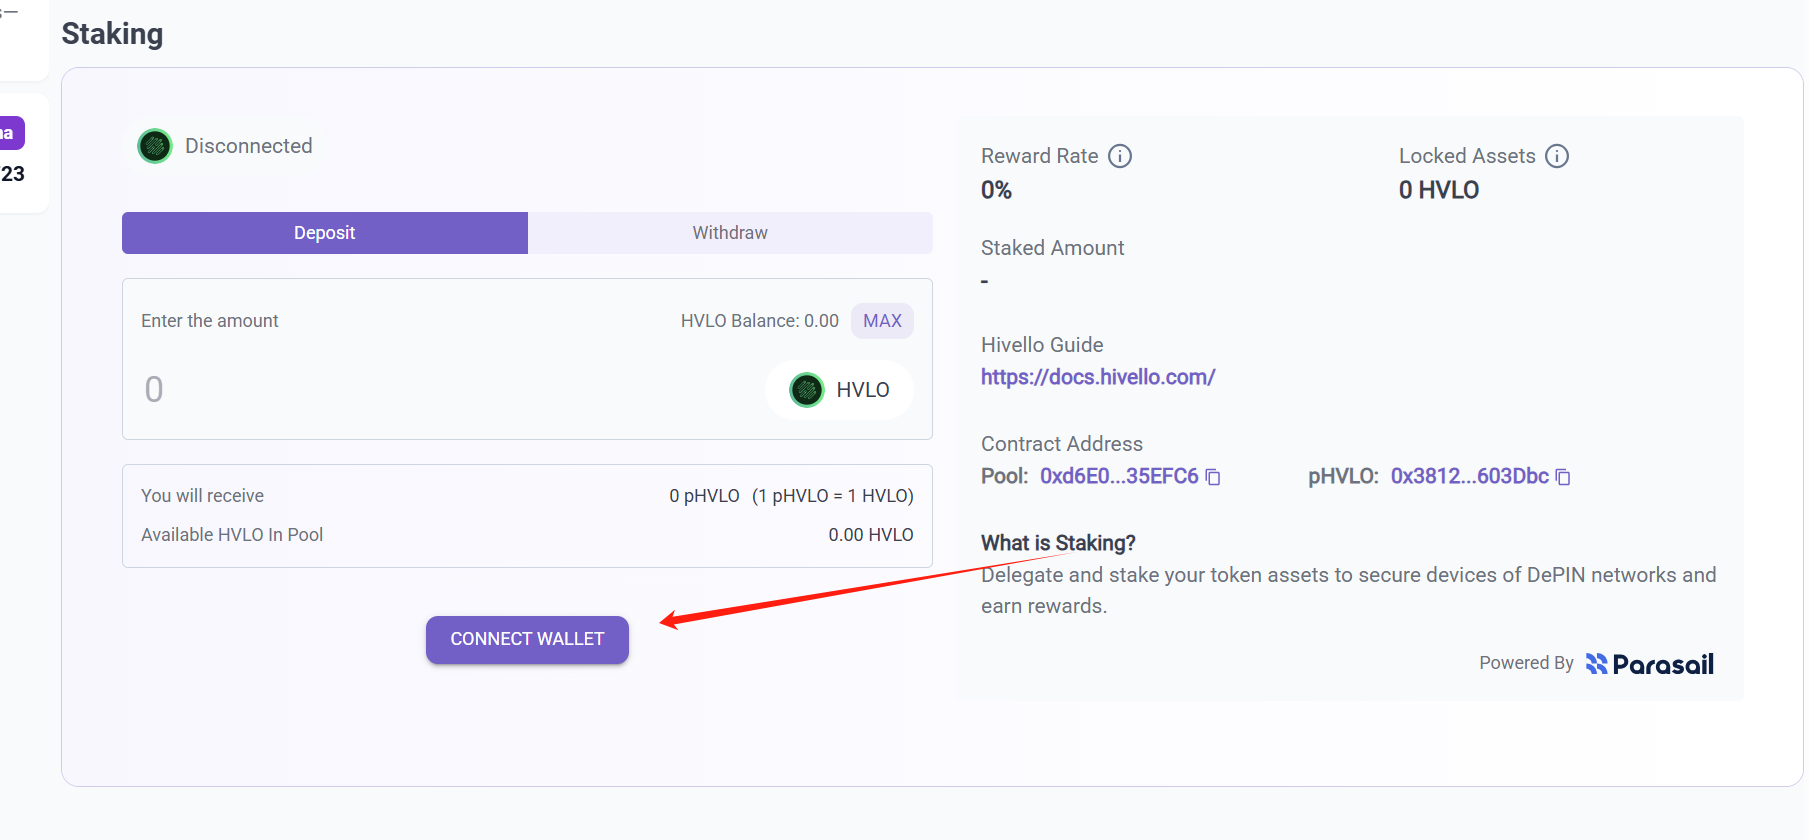
Task: Click the HVLO Balance: 0.00 text
Action: [x=759, y=321]
